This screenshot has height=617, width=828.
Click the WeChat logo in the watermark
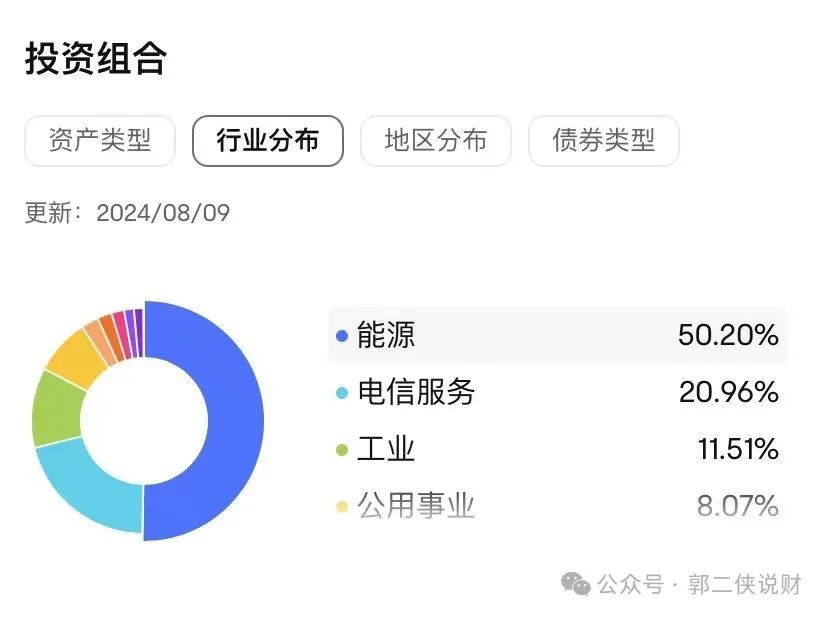(x=576, y=584)
